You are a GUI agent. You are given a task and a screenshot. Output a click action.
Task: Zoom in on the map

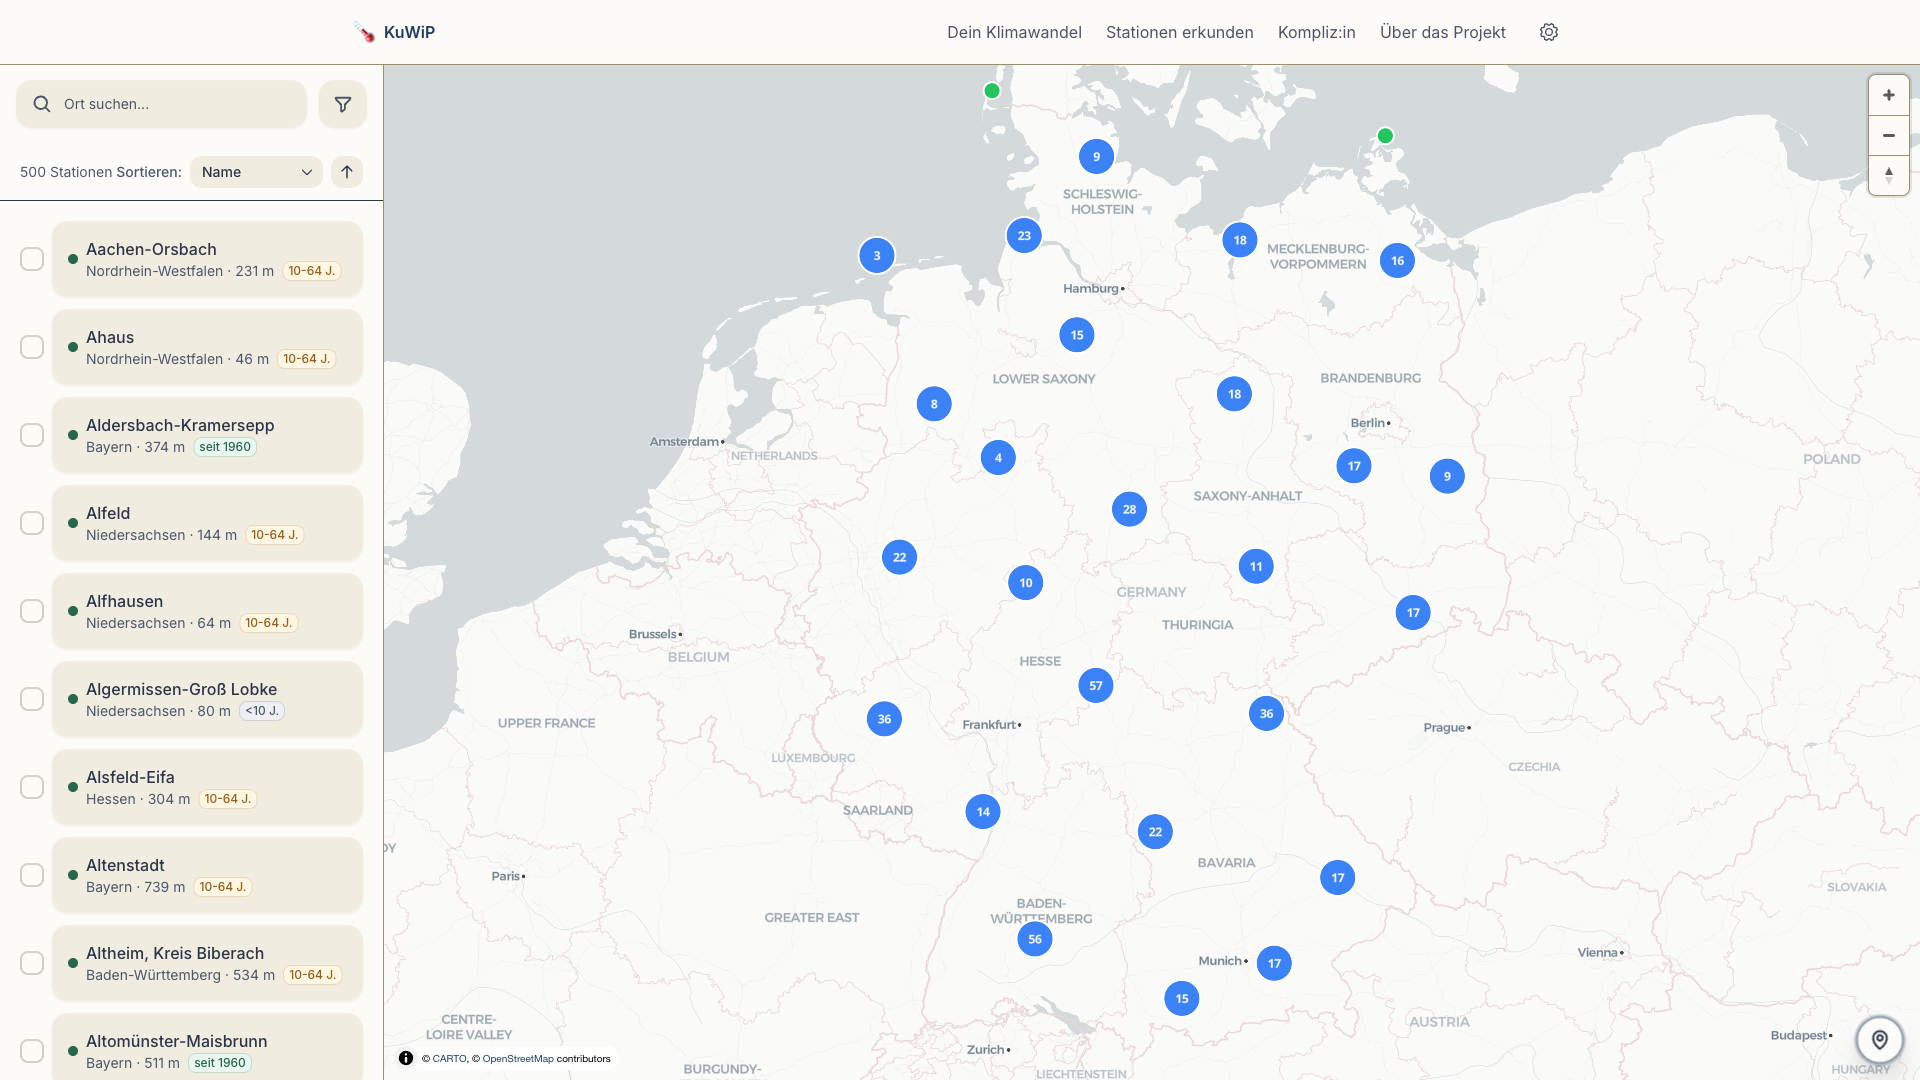pos(1889,95)
